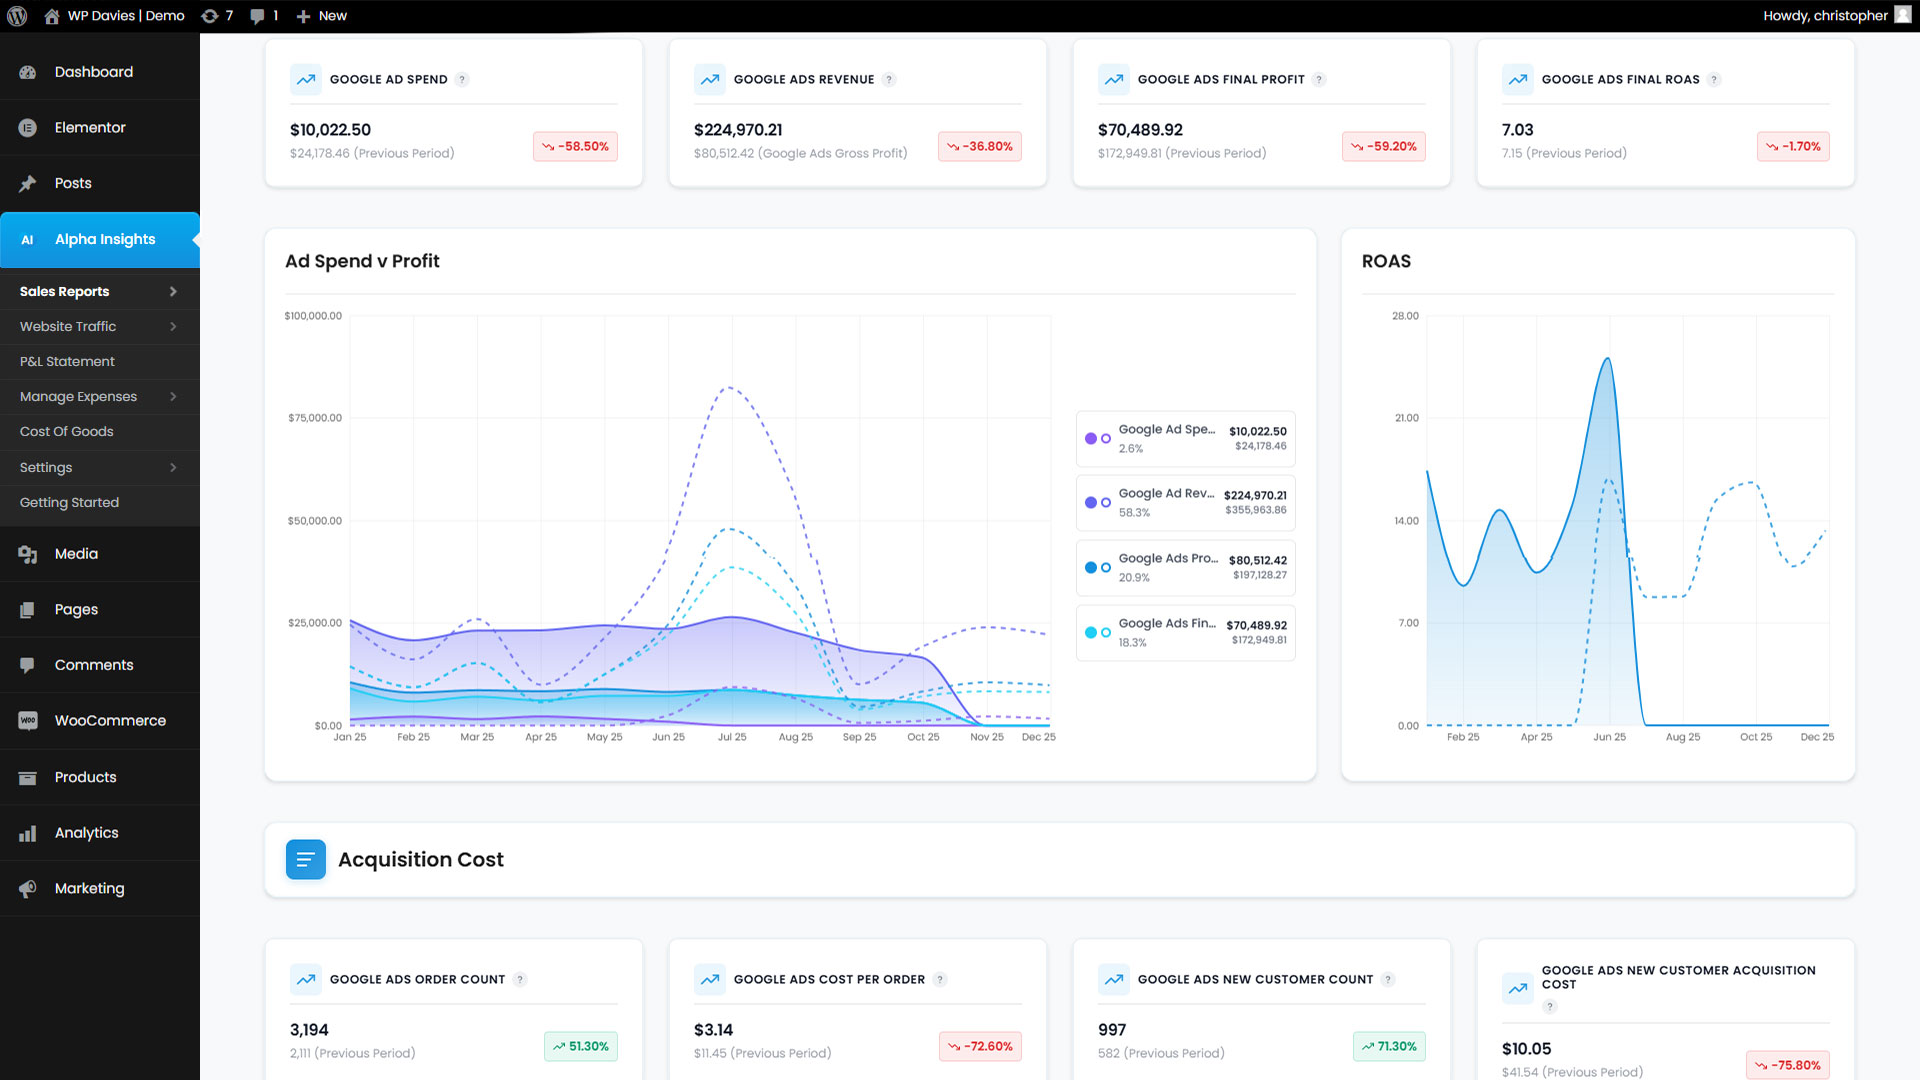1920x1080 pixels.
Task: Click the WordPress logo icon
Action: [17, 16]
